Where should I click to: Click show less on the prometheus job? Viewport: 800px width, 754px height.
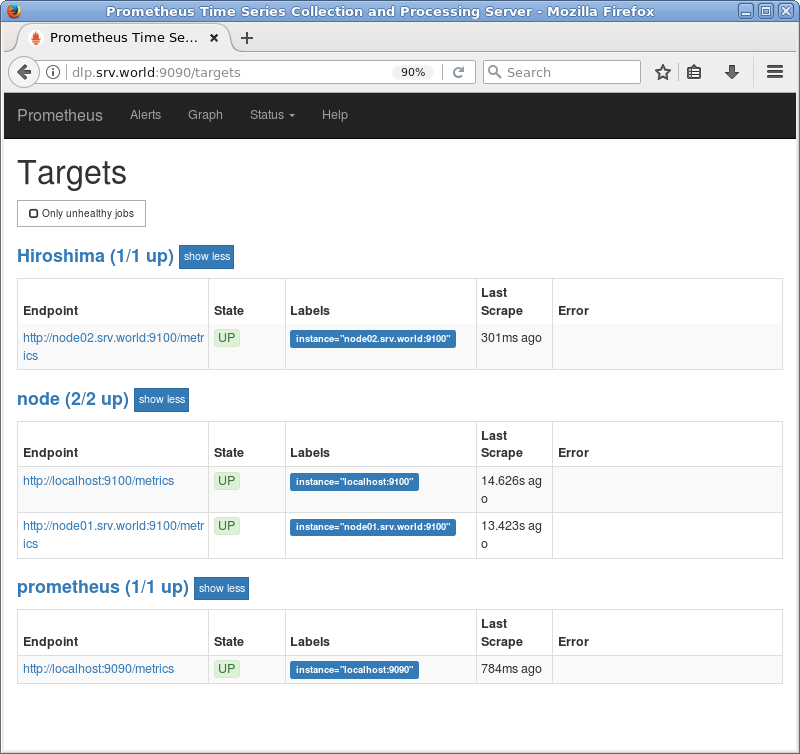(x=221, y=588)
